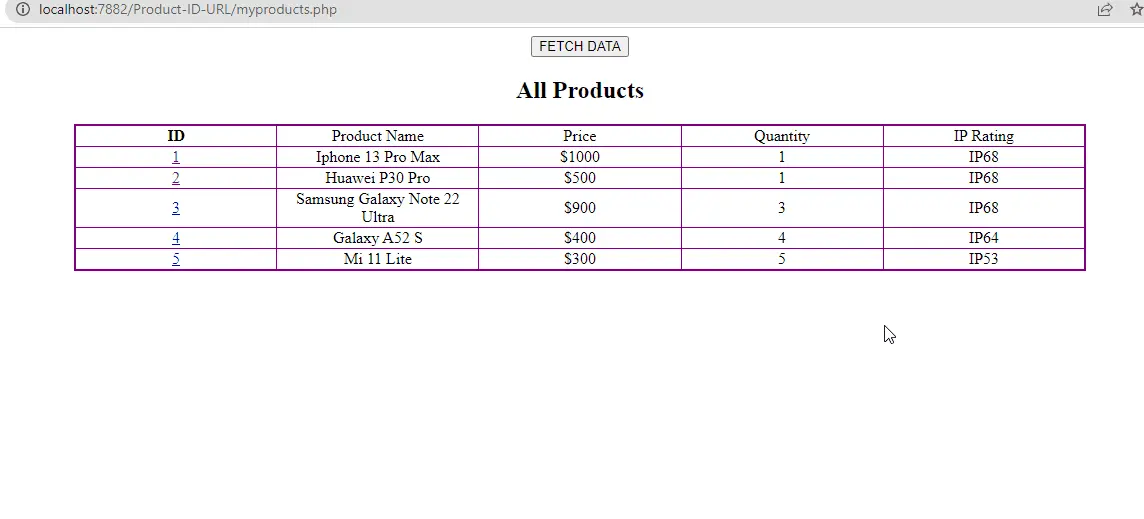Select the Iphone 13 Pro Max cell
Image resolution: width=1144 pixels, height=519 pixels.
point(377,157)
